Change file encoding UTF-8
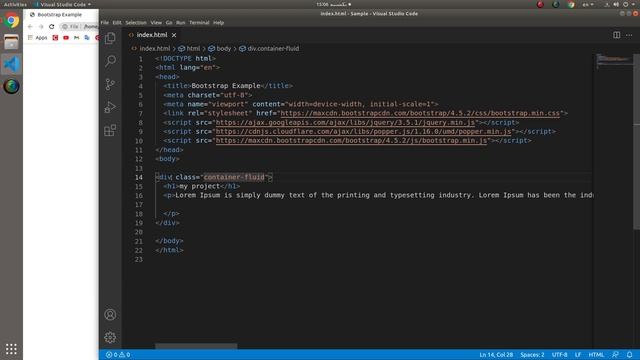The width and height of the screenshot is (640, 360). [x=560, y=355]
